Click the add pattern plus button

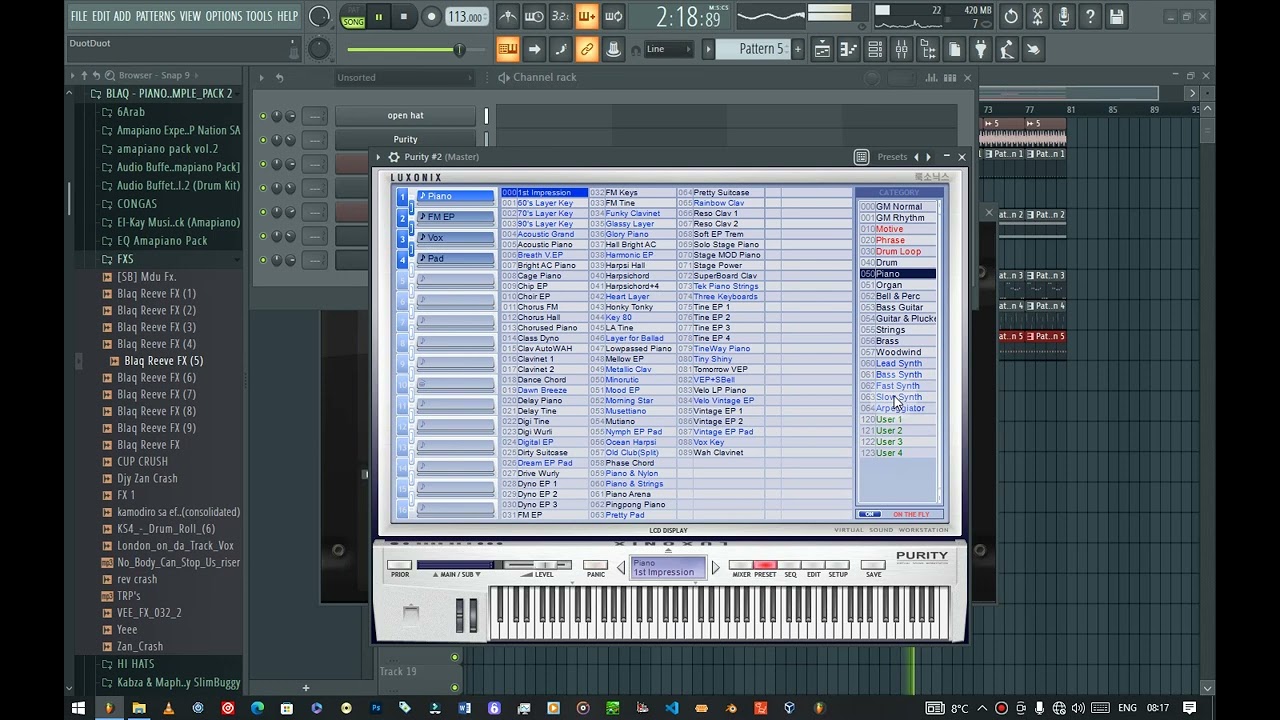click(798, 49)
